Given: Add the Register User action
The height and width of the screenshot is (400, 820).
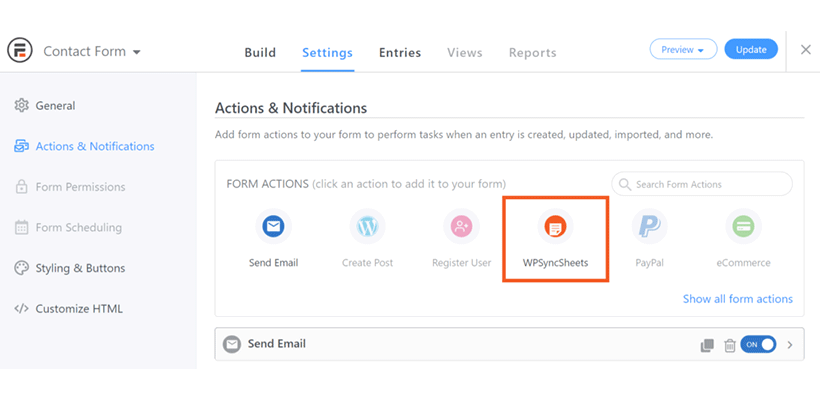Looking at the screenshot, I should [461, 226].
